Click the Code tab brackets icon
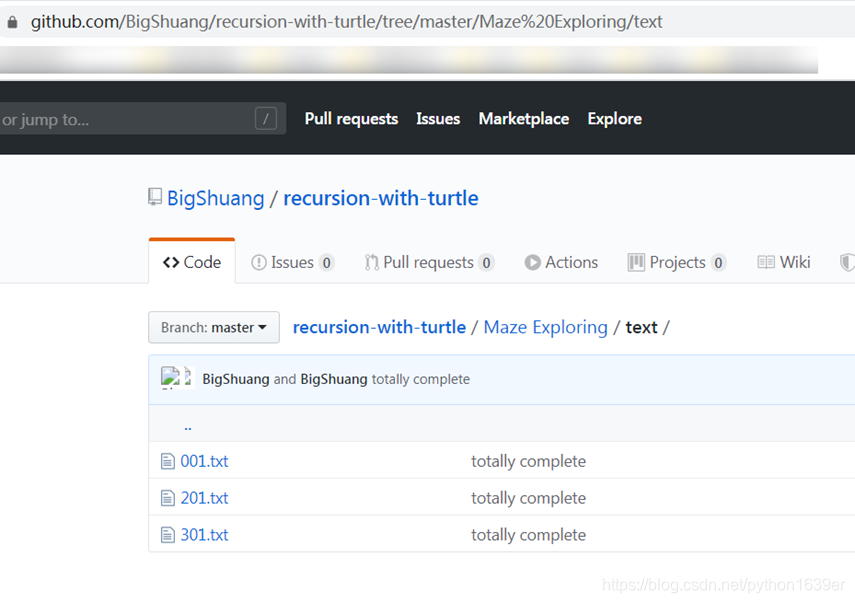 click(171, 262)
